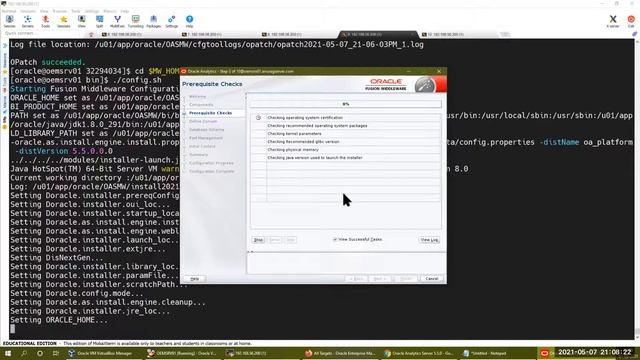
Task: Click the Sessions star icon
Action: 63,21
